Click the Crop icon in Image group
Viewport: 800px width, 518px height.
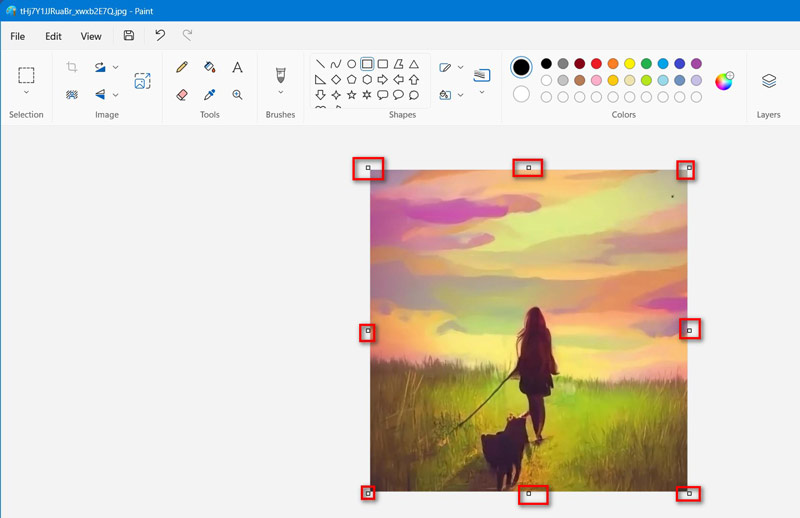click(x=72, y=67)
